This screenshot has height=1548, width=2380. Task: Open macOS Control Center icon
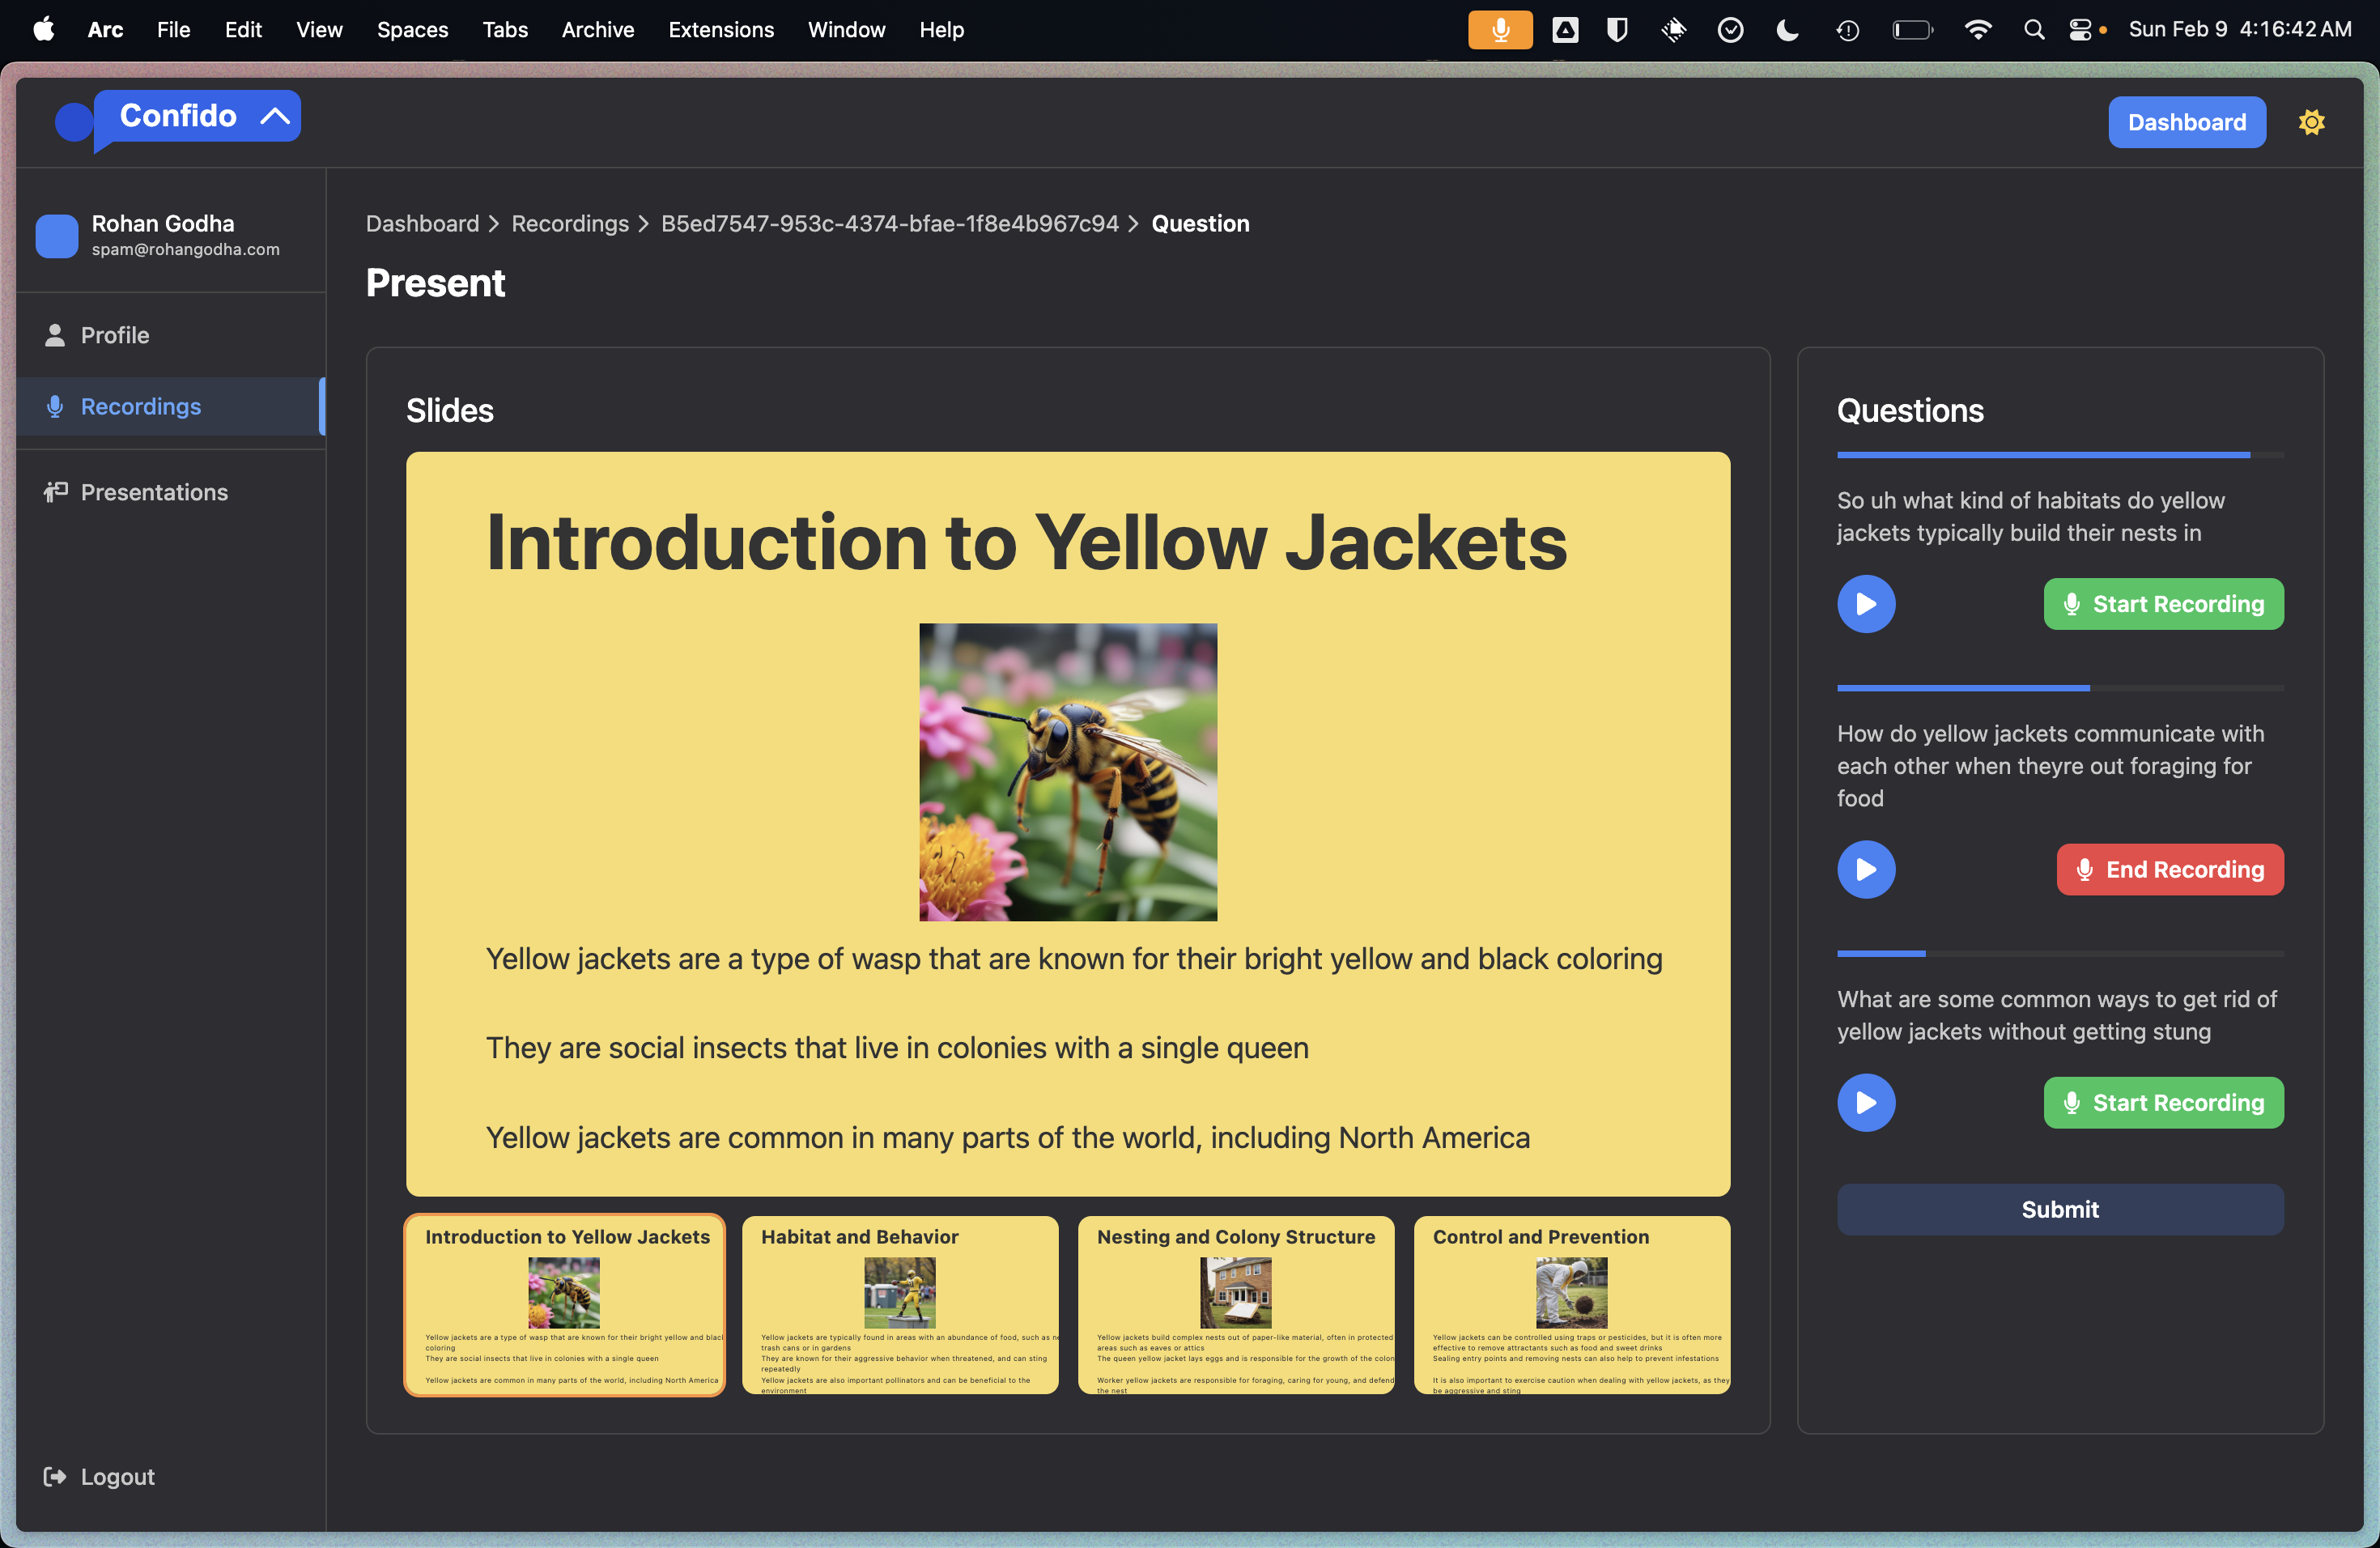point(2080,30)
